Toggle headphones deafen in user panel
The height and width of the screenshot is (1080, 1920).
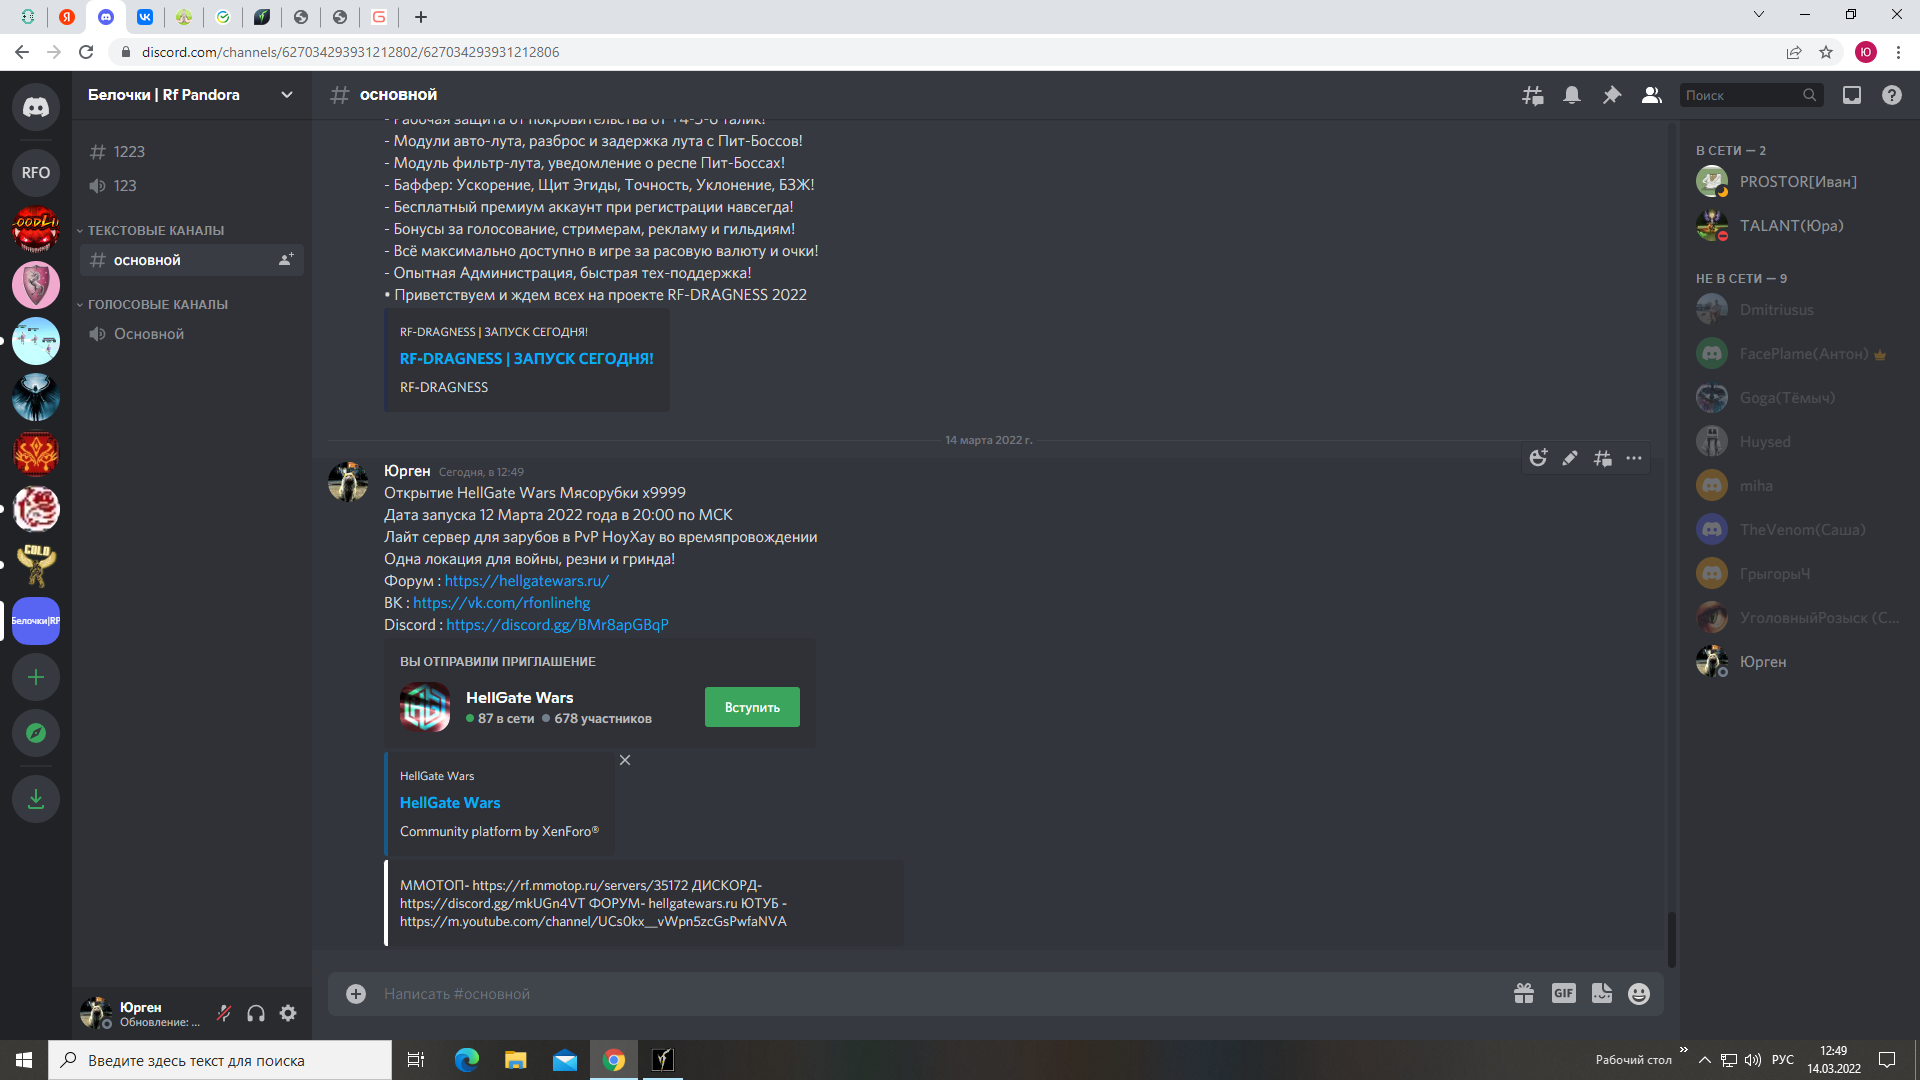point(256,1013)
